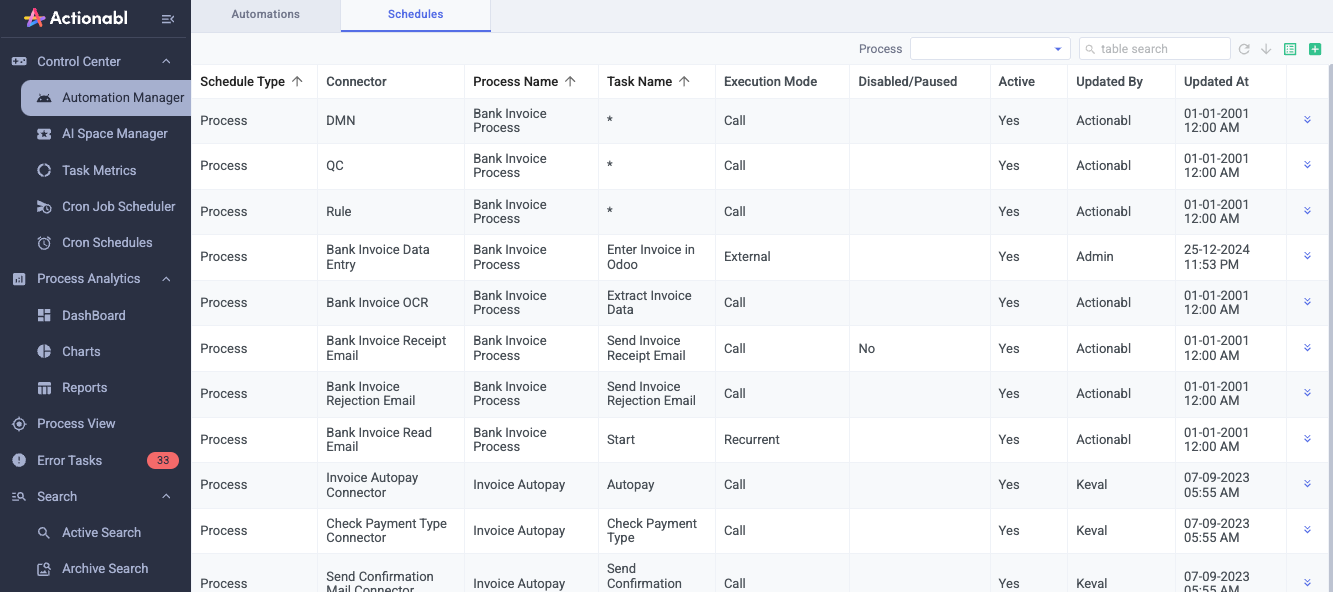Click the Task Metrics icon
This screenshot has width=1333, height=592.
[44, 170]
